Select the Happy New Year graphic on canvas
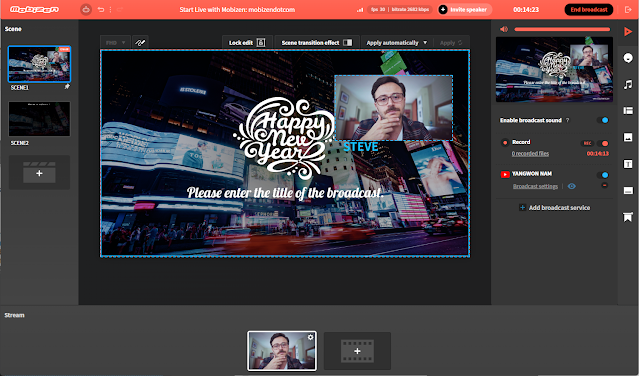The height and width of the screenshot is (376, 639). tap(284, 139)
